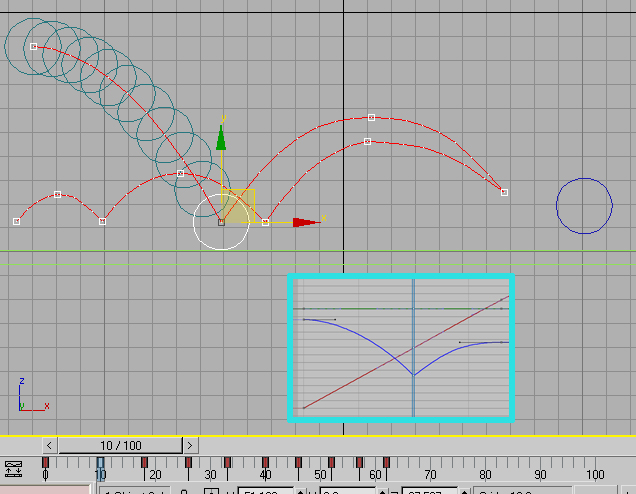Select the keyframe marker at frame 0
This screenshot has width=636, height=494.
pyautogui.click(x=45, y=463)
